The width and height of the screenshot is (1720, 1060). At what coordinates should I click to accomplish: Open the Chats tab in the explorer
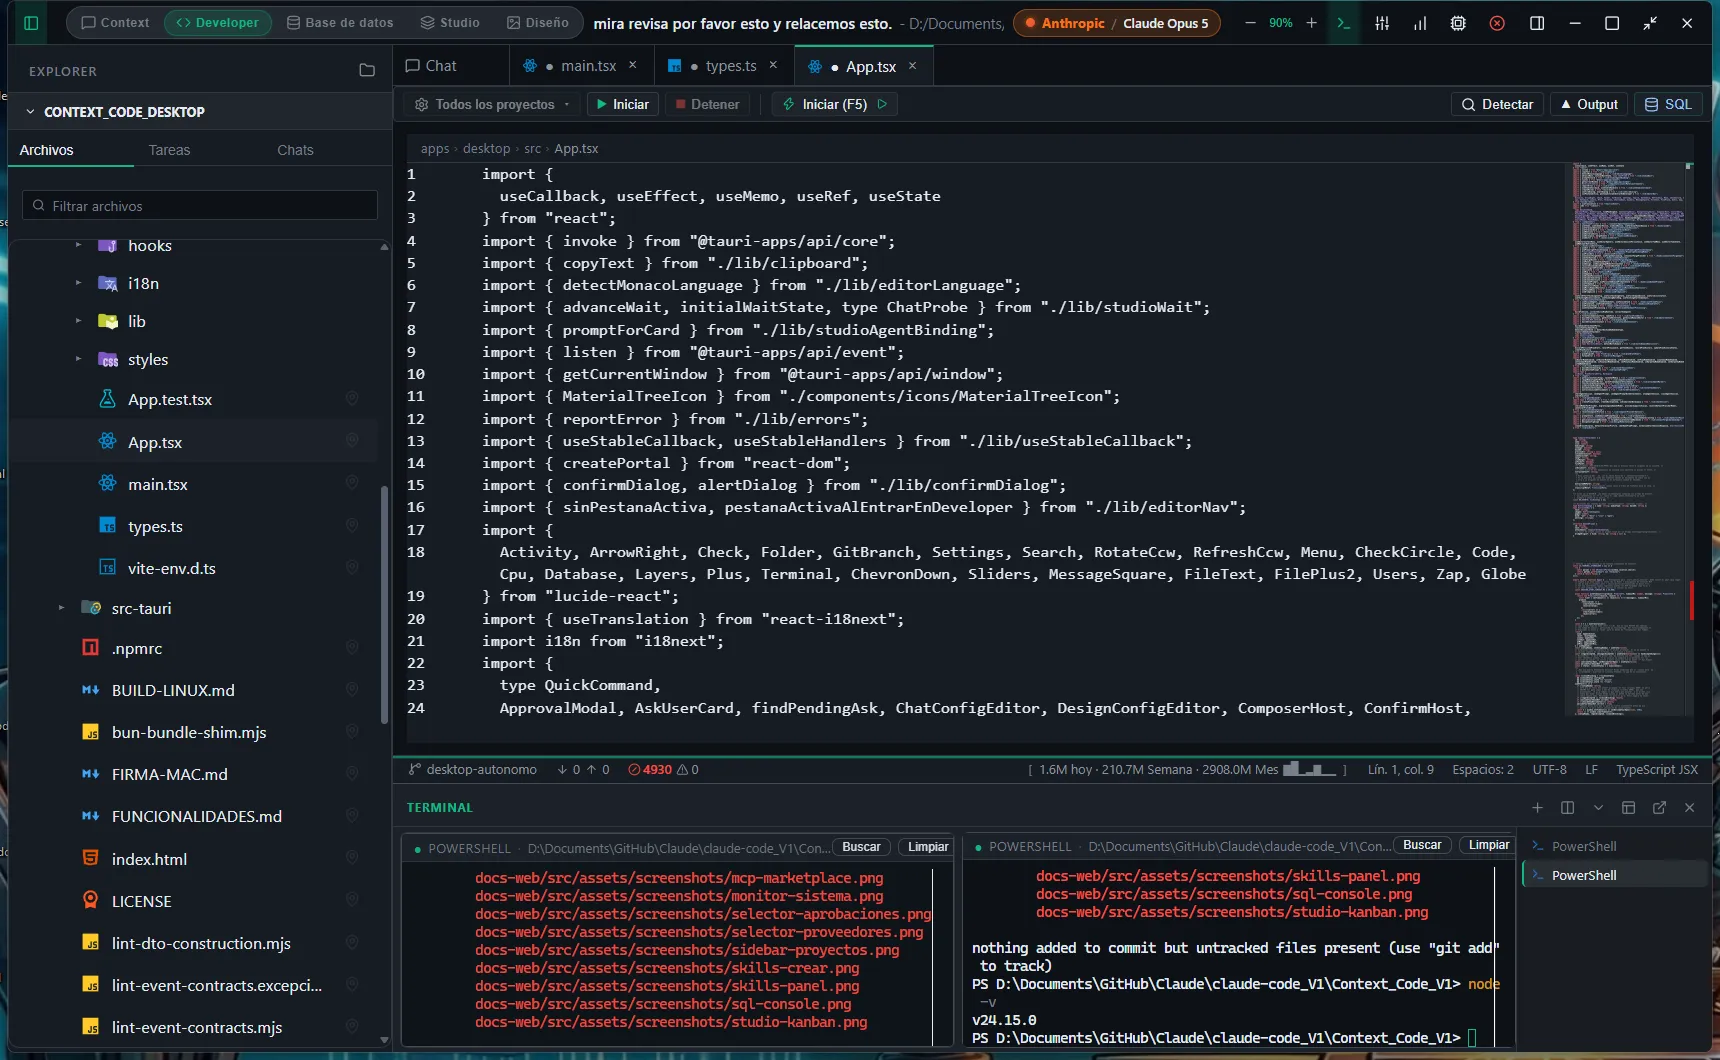[x=295, y=150]
